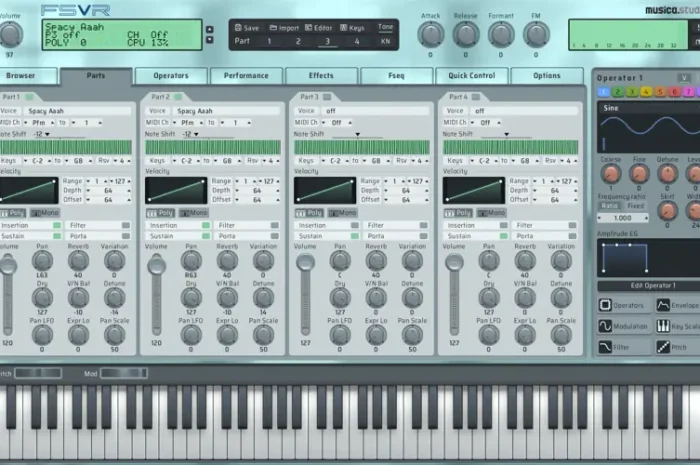Switch Part 1 to Mono mode
Screen dimensions: 700x465
45,213
